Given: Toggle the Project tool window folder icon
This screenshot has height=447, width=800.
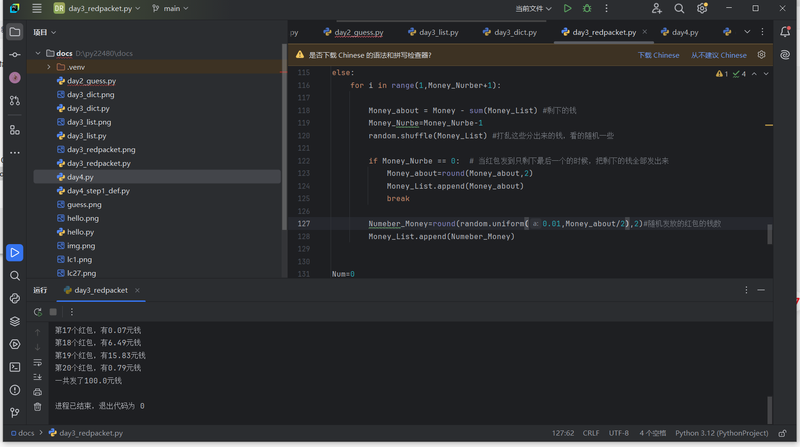Looking at the screenshot, I should [x=14, y=32].
